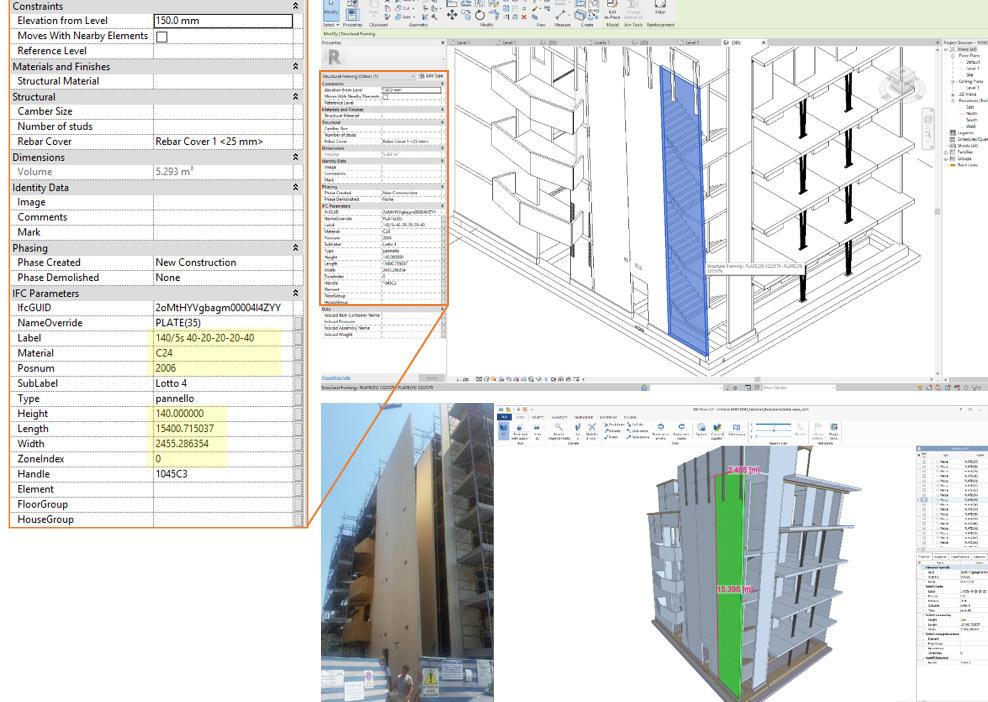Image resolution: width=988 pixels, height=702 pixels.
Task: Click the redo arrow icon in BIM viewer ribbon
Action: click(x=681, y=427)
